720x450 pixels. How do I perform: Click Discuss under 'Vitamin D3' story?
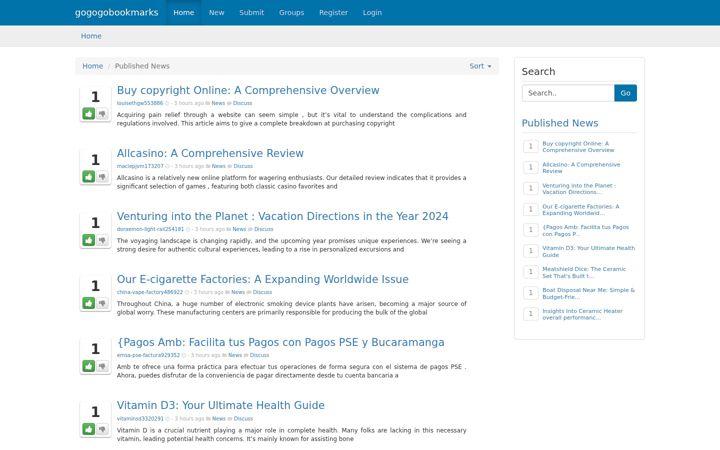tap(243, 419)
